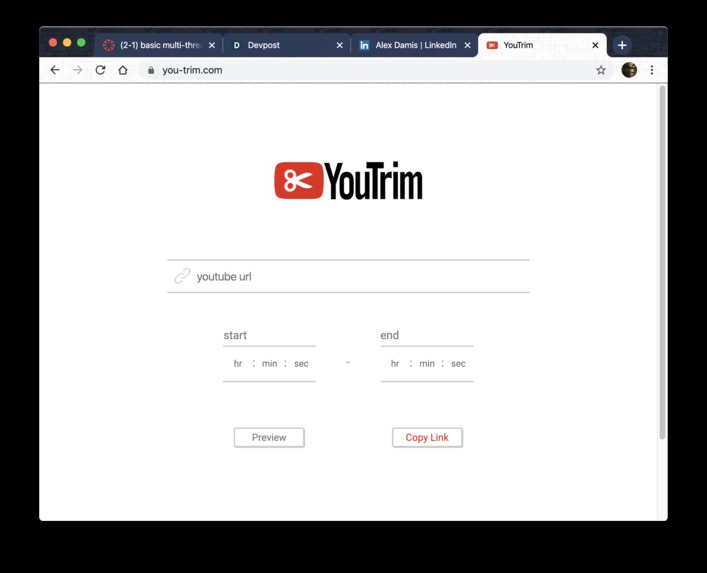Click the green fullscreen window button
Screen dimensions: 707x573
click(x=81, y=42)
